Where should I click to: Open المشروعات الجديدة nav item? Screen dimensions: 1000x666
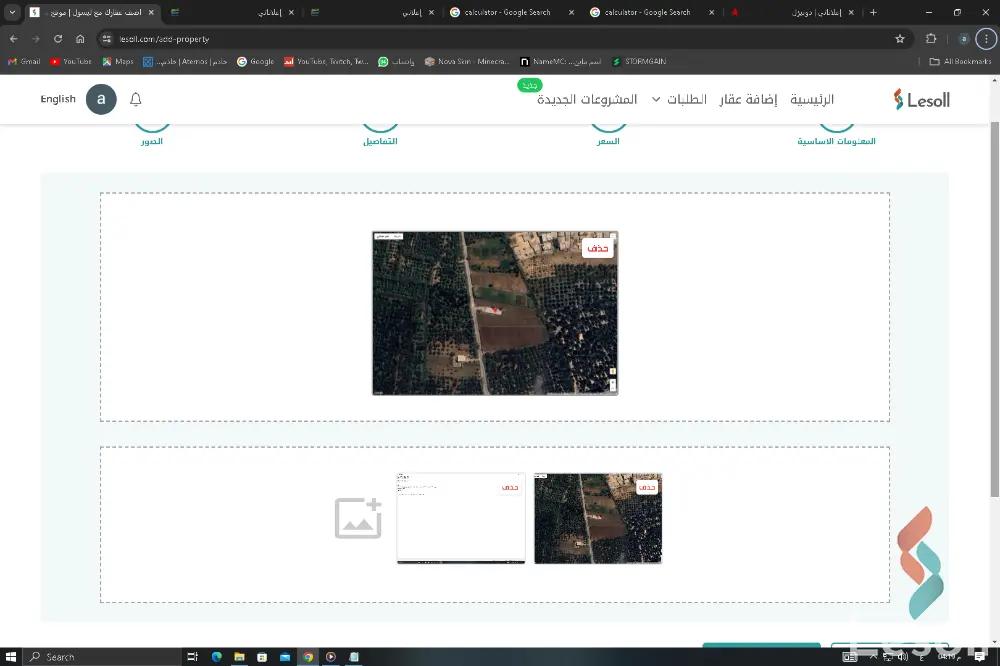(x=587, y=99)
